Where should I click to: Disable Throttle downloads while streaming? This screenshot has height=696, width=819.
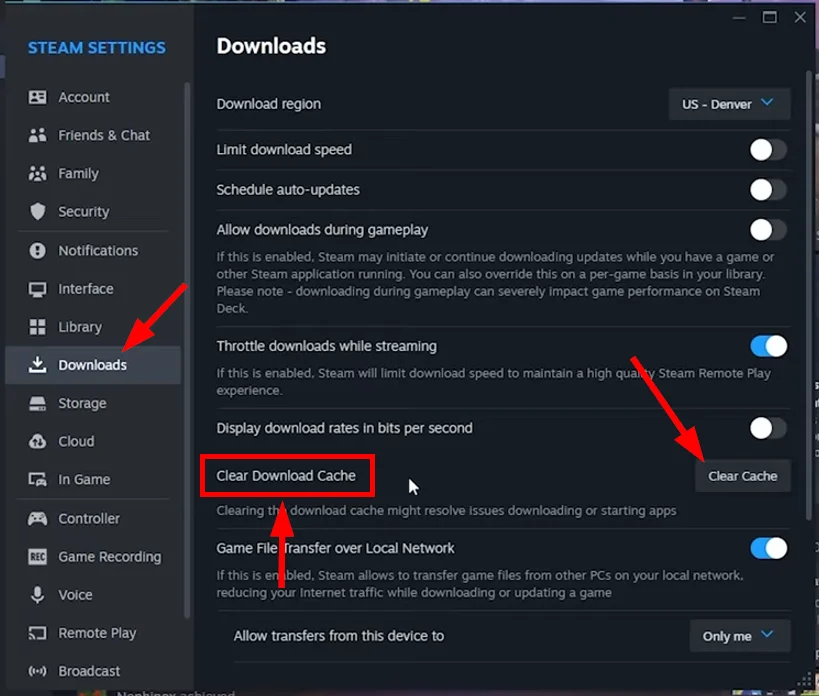point(768,346)
